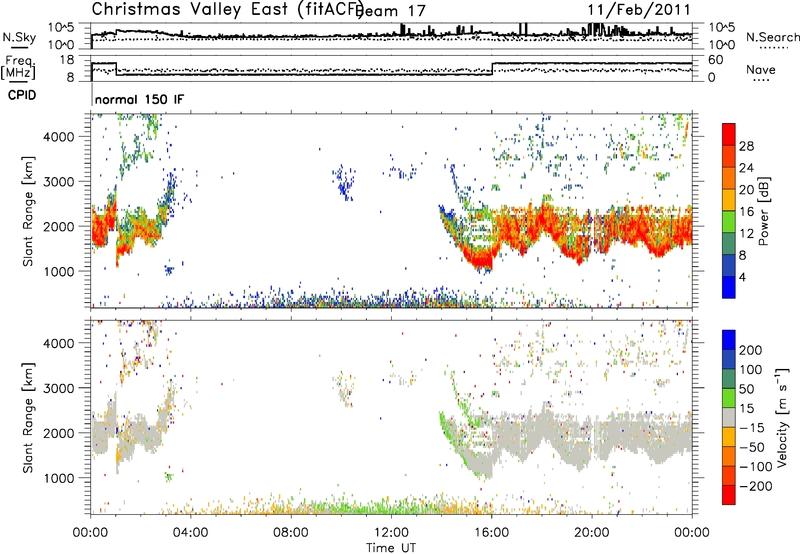The width and height of the screenshot is (800, 554).
Task: Click the 'Freq. [MHz]' axis label
Action: pyautogui.click(x=18, y=67)
